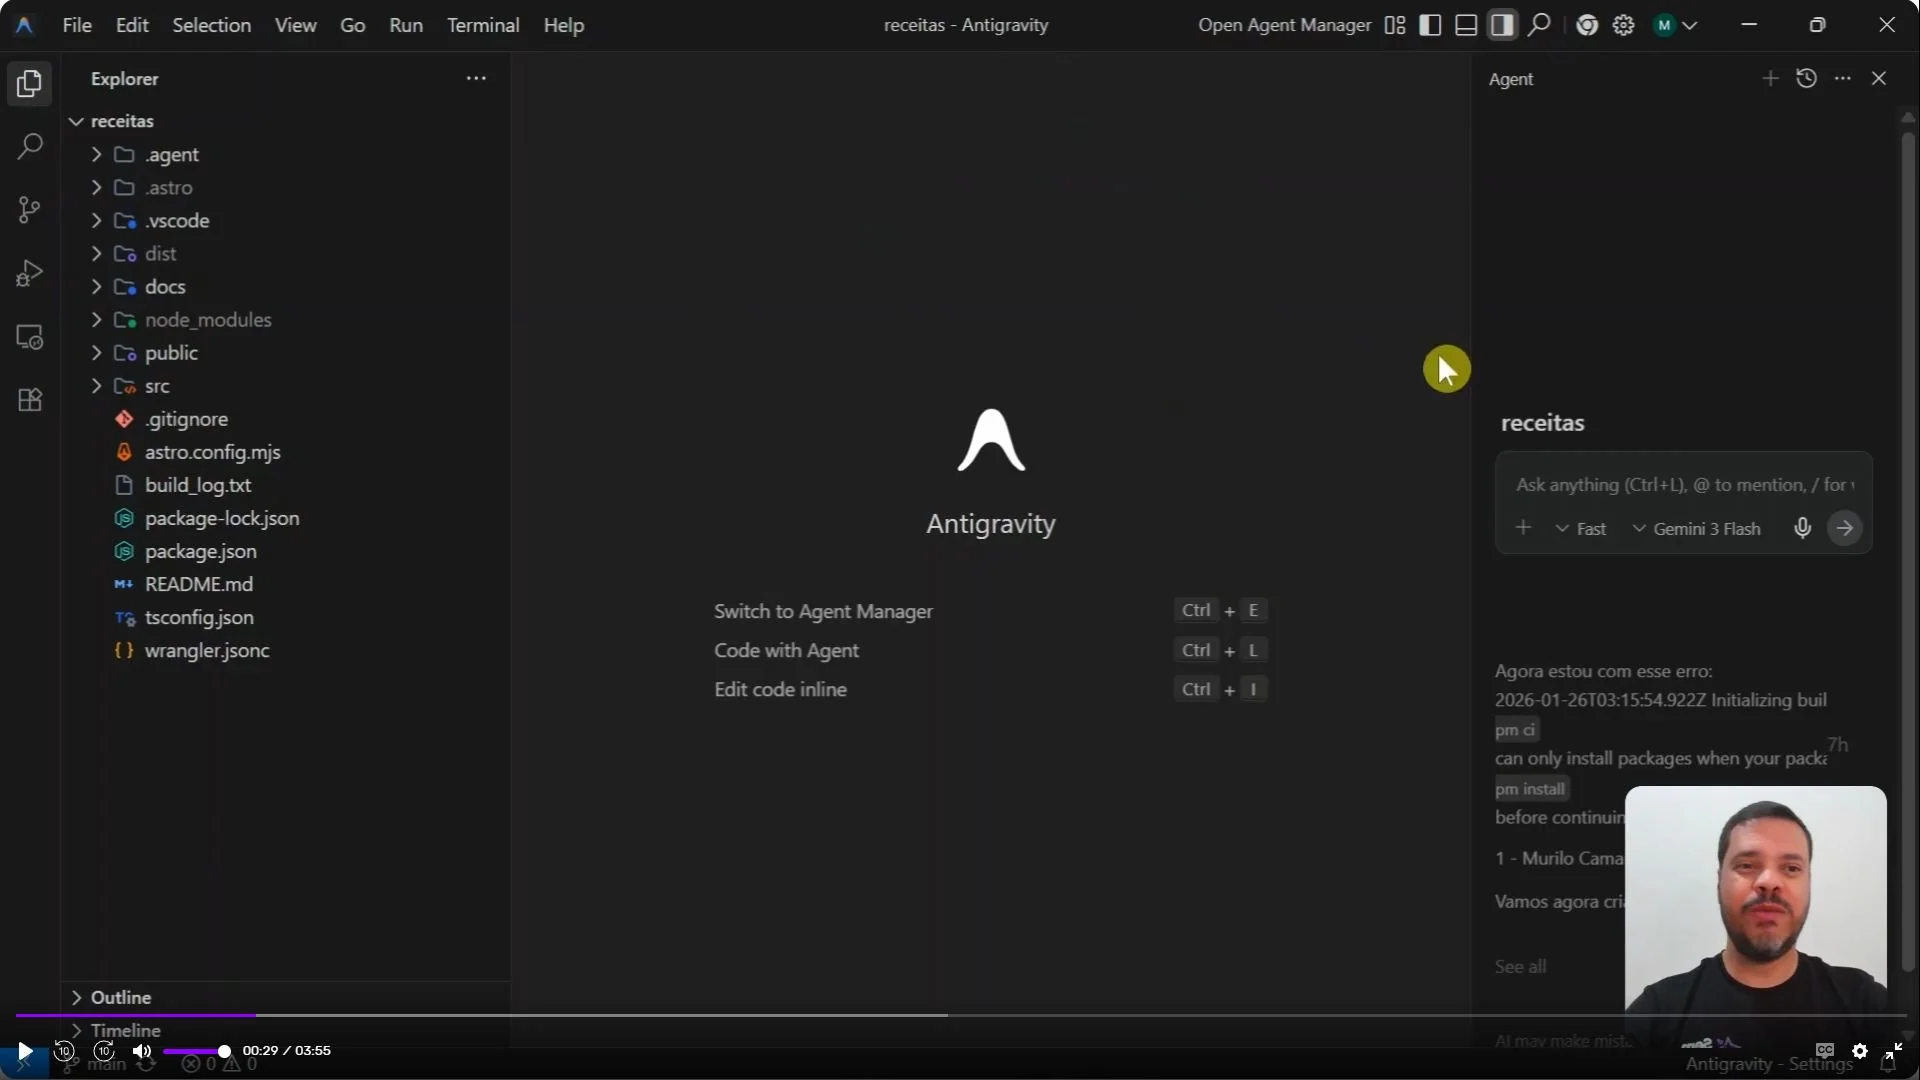The height and width of the screenshot is (1080, 1920).
Task: Toggle the primary side bar
Action: point(1430,25)
